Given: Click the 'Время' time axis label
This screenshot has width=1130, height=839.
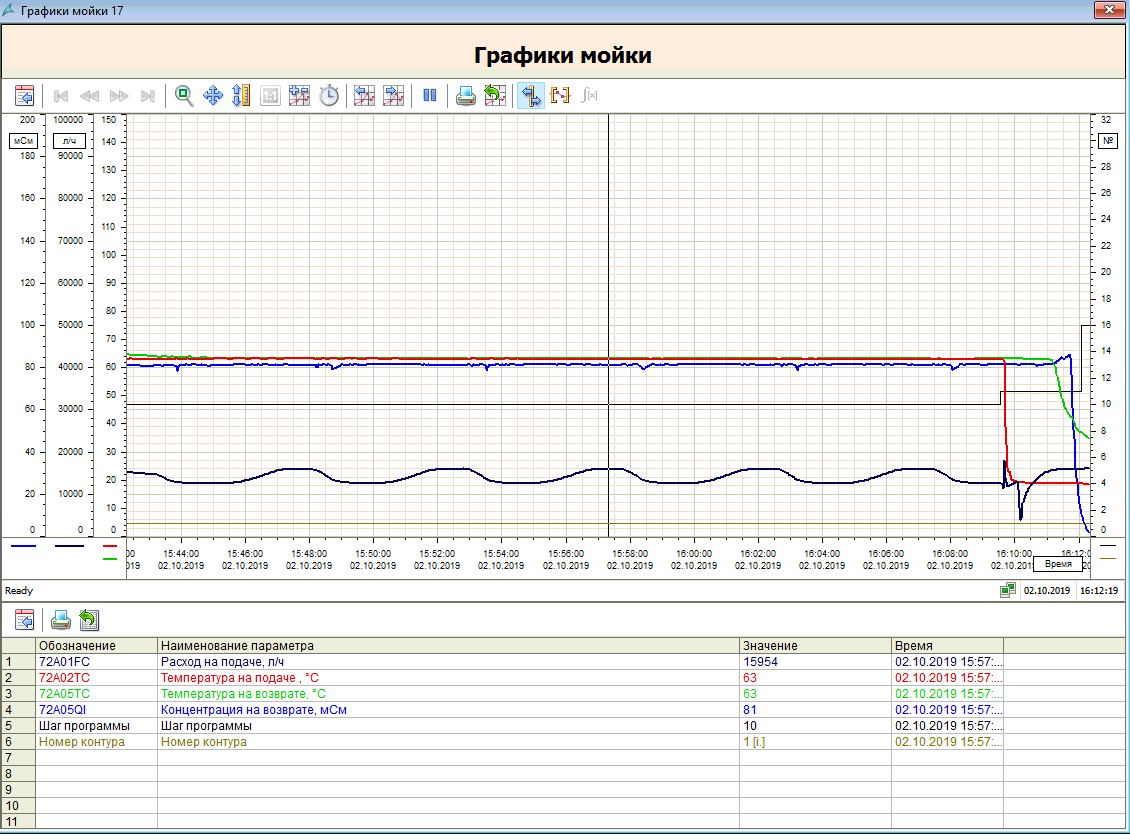Looking at the screenshot, I should tap(1057, 565).
